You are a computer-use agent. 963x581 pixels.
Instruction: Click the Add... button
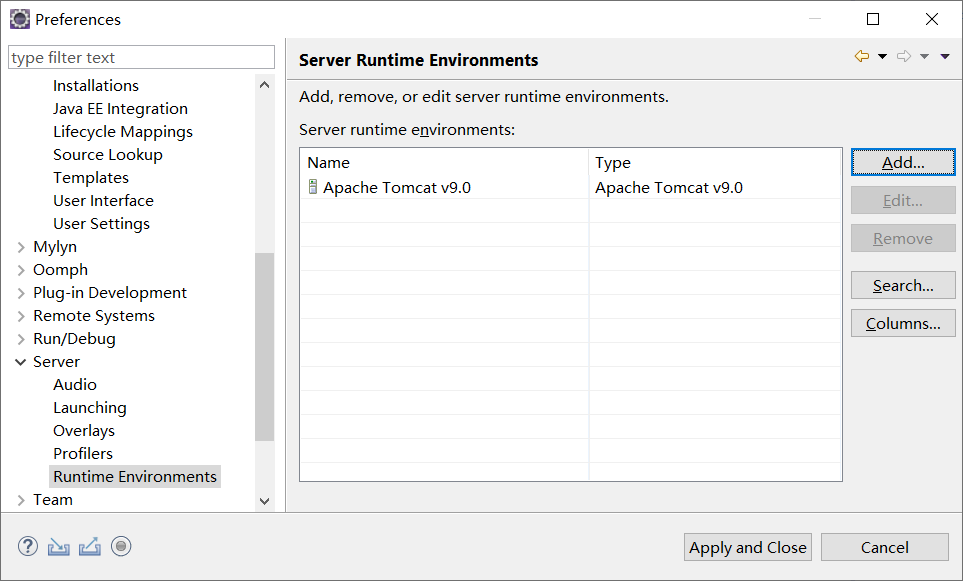(x=903, y=162)
